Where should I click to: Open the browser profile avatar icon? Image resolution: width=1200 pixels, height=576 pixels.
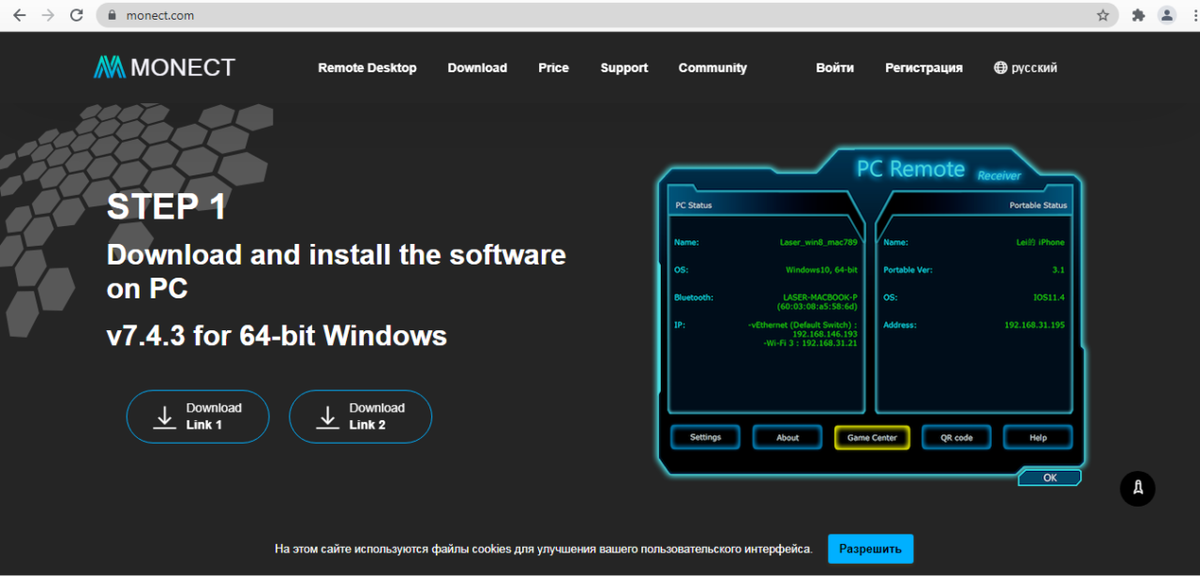(x=1167, y=15)
